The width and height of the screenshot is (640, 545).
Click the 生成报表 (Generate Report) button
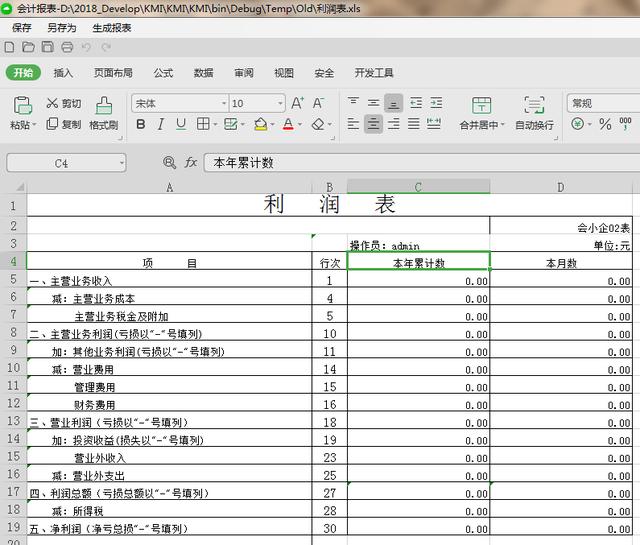pos(111,28)
